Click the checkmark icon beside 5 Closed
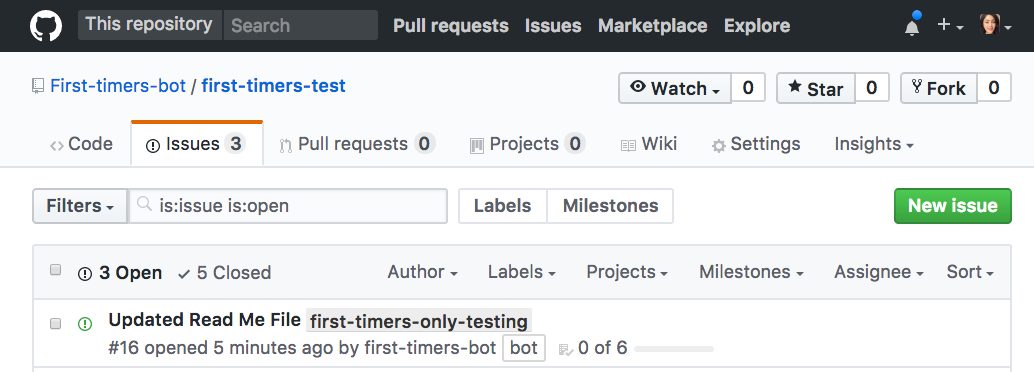 [x=185, y=273]
